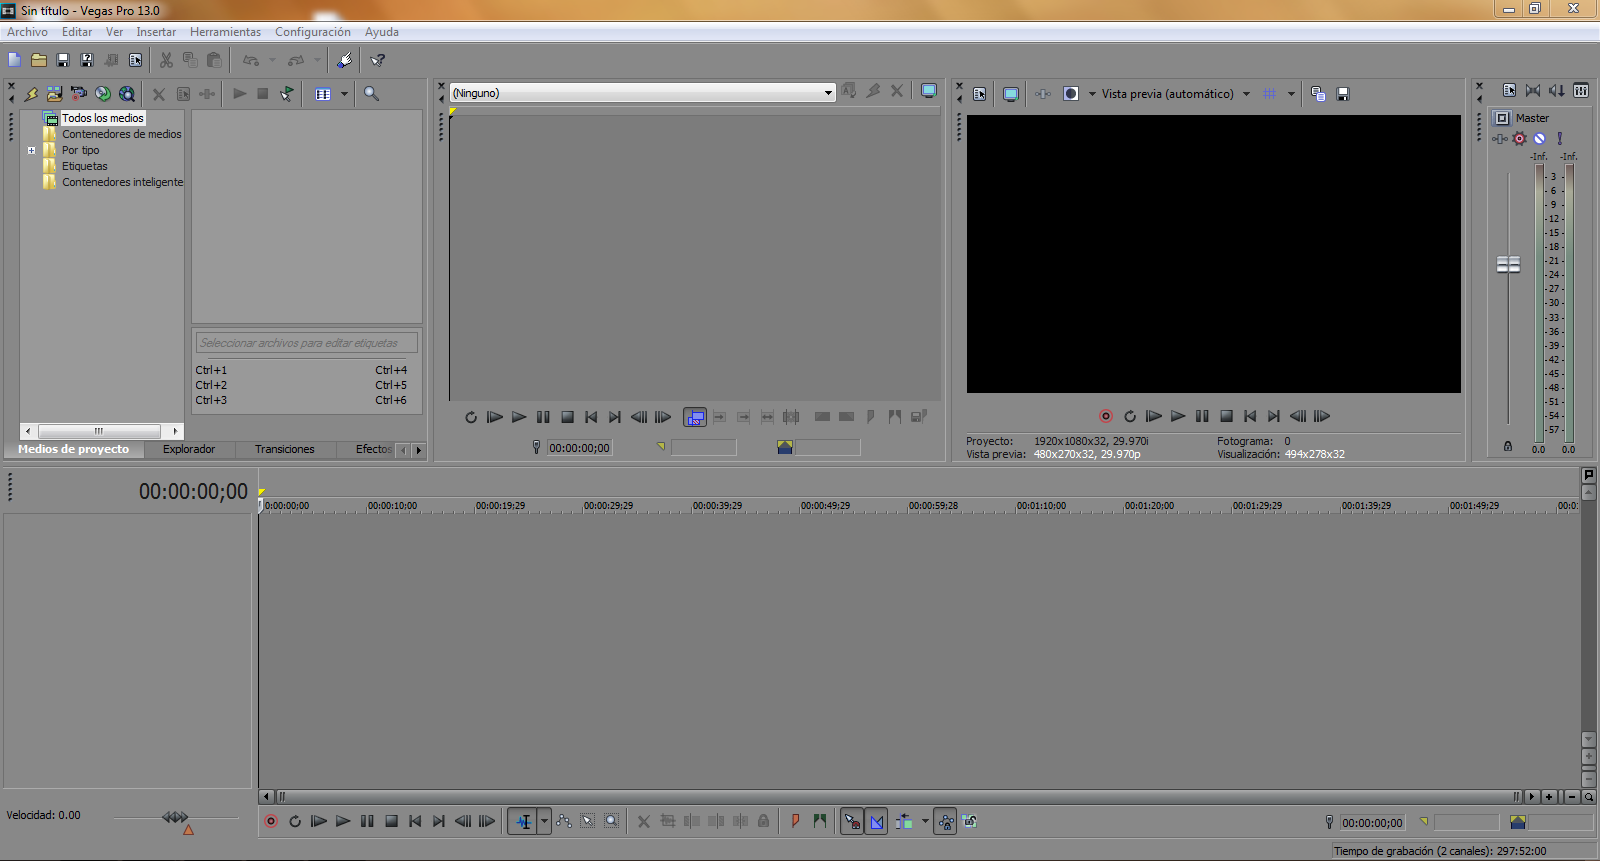Screen dimensions: 1600x861
Task: Switch to the Transiciones tab
Action: pyautogui.click(x=285, y=449)
